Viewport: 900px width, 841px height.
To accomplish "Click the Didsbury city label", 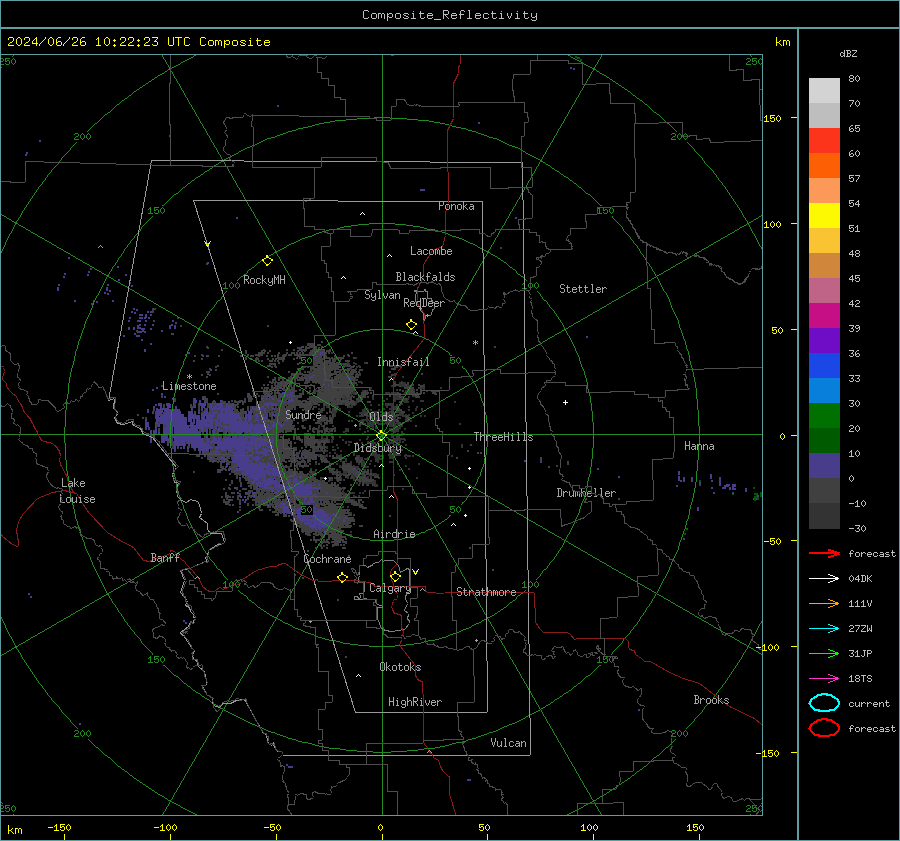I will click(378, 448).
